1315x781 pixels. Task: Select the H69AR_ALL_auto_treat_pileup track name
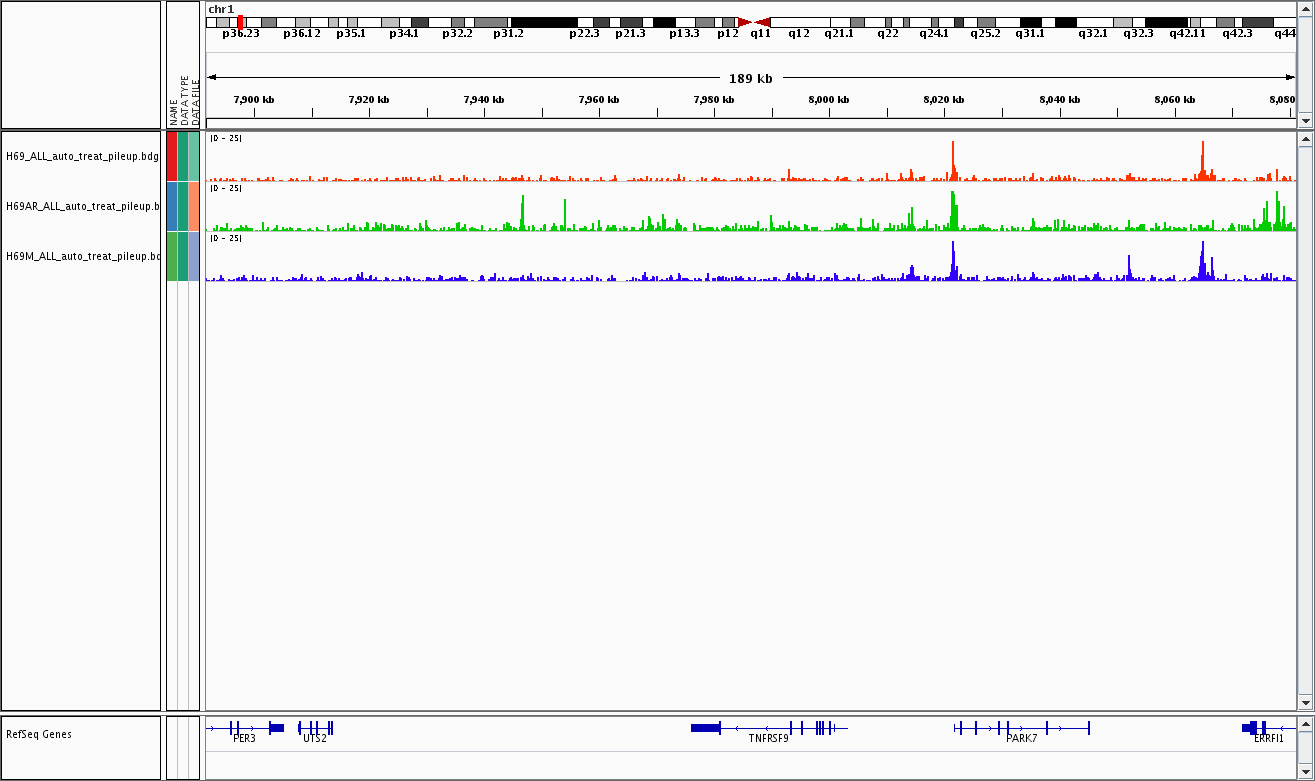[82, 206]
